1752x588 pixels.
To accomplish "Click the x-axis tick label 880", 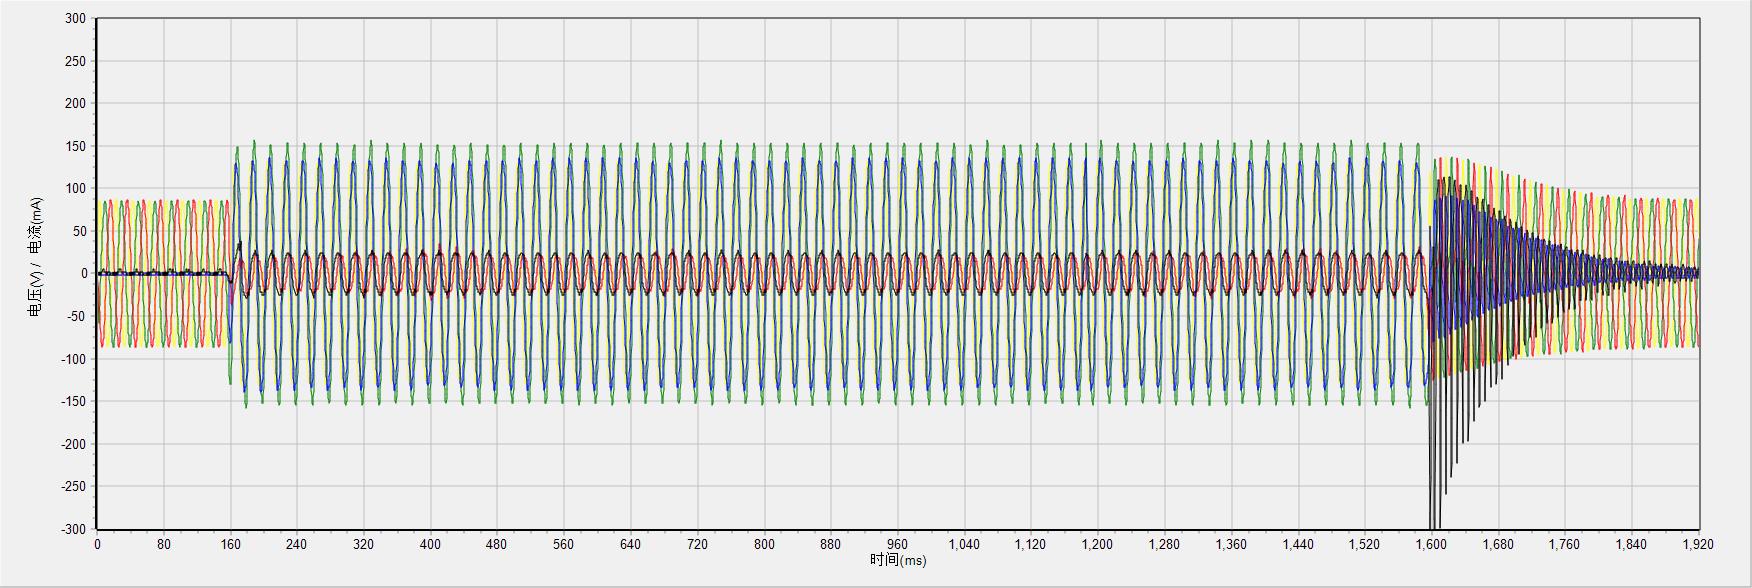I will coord(831,545).
